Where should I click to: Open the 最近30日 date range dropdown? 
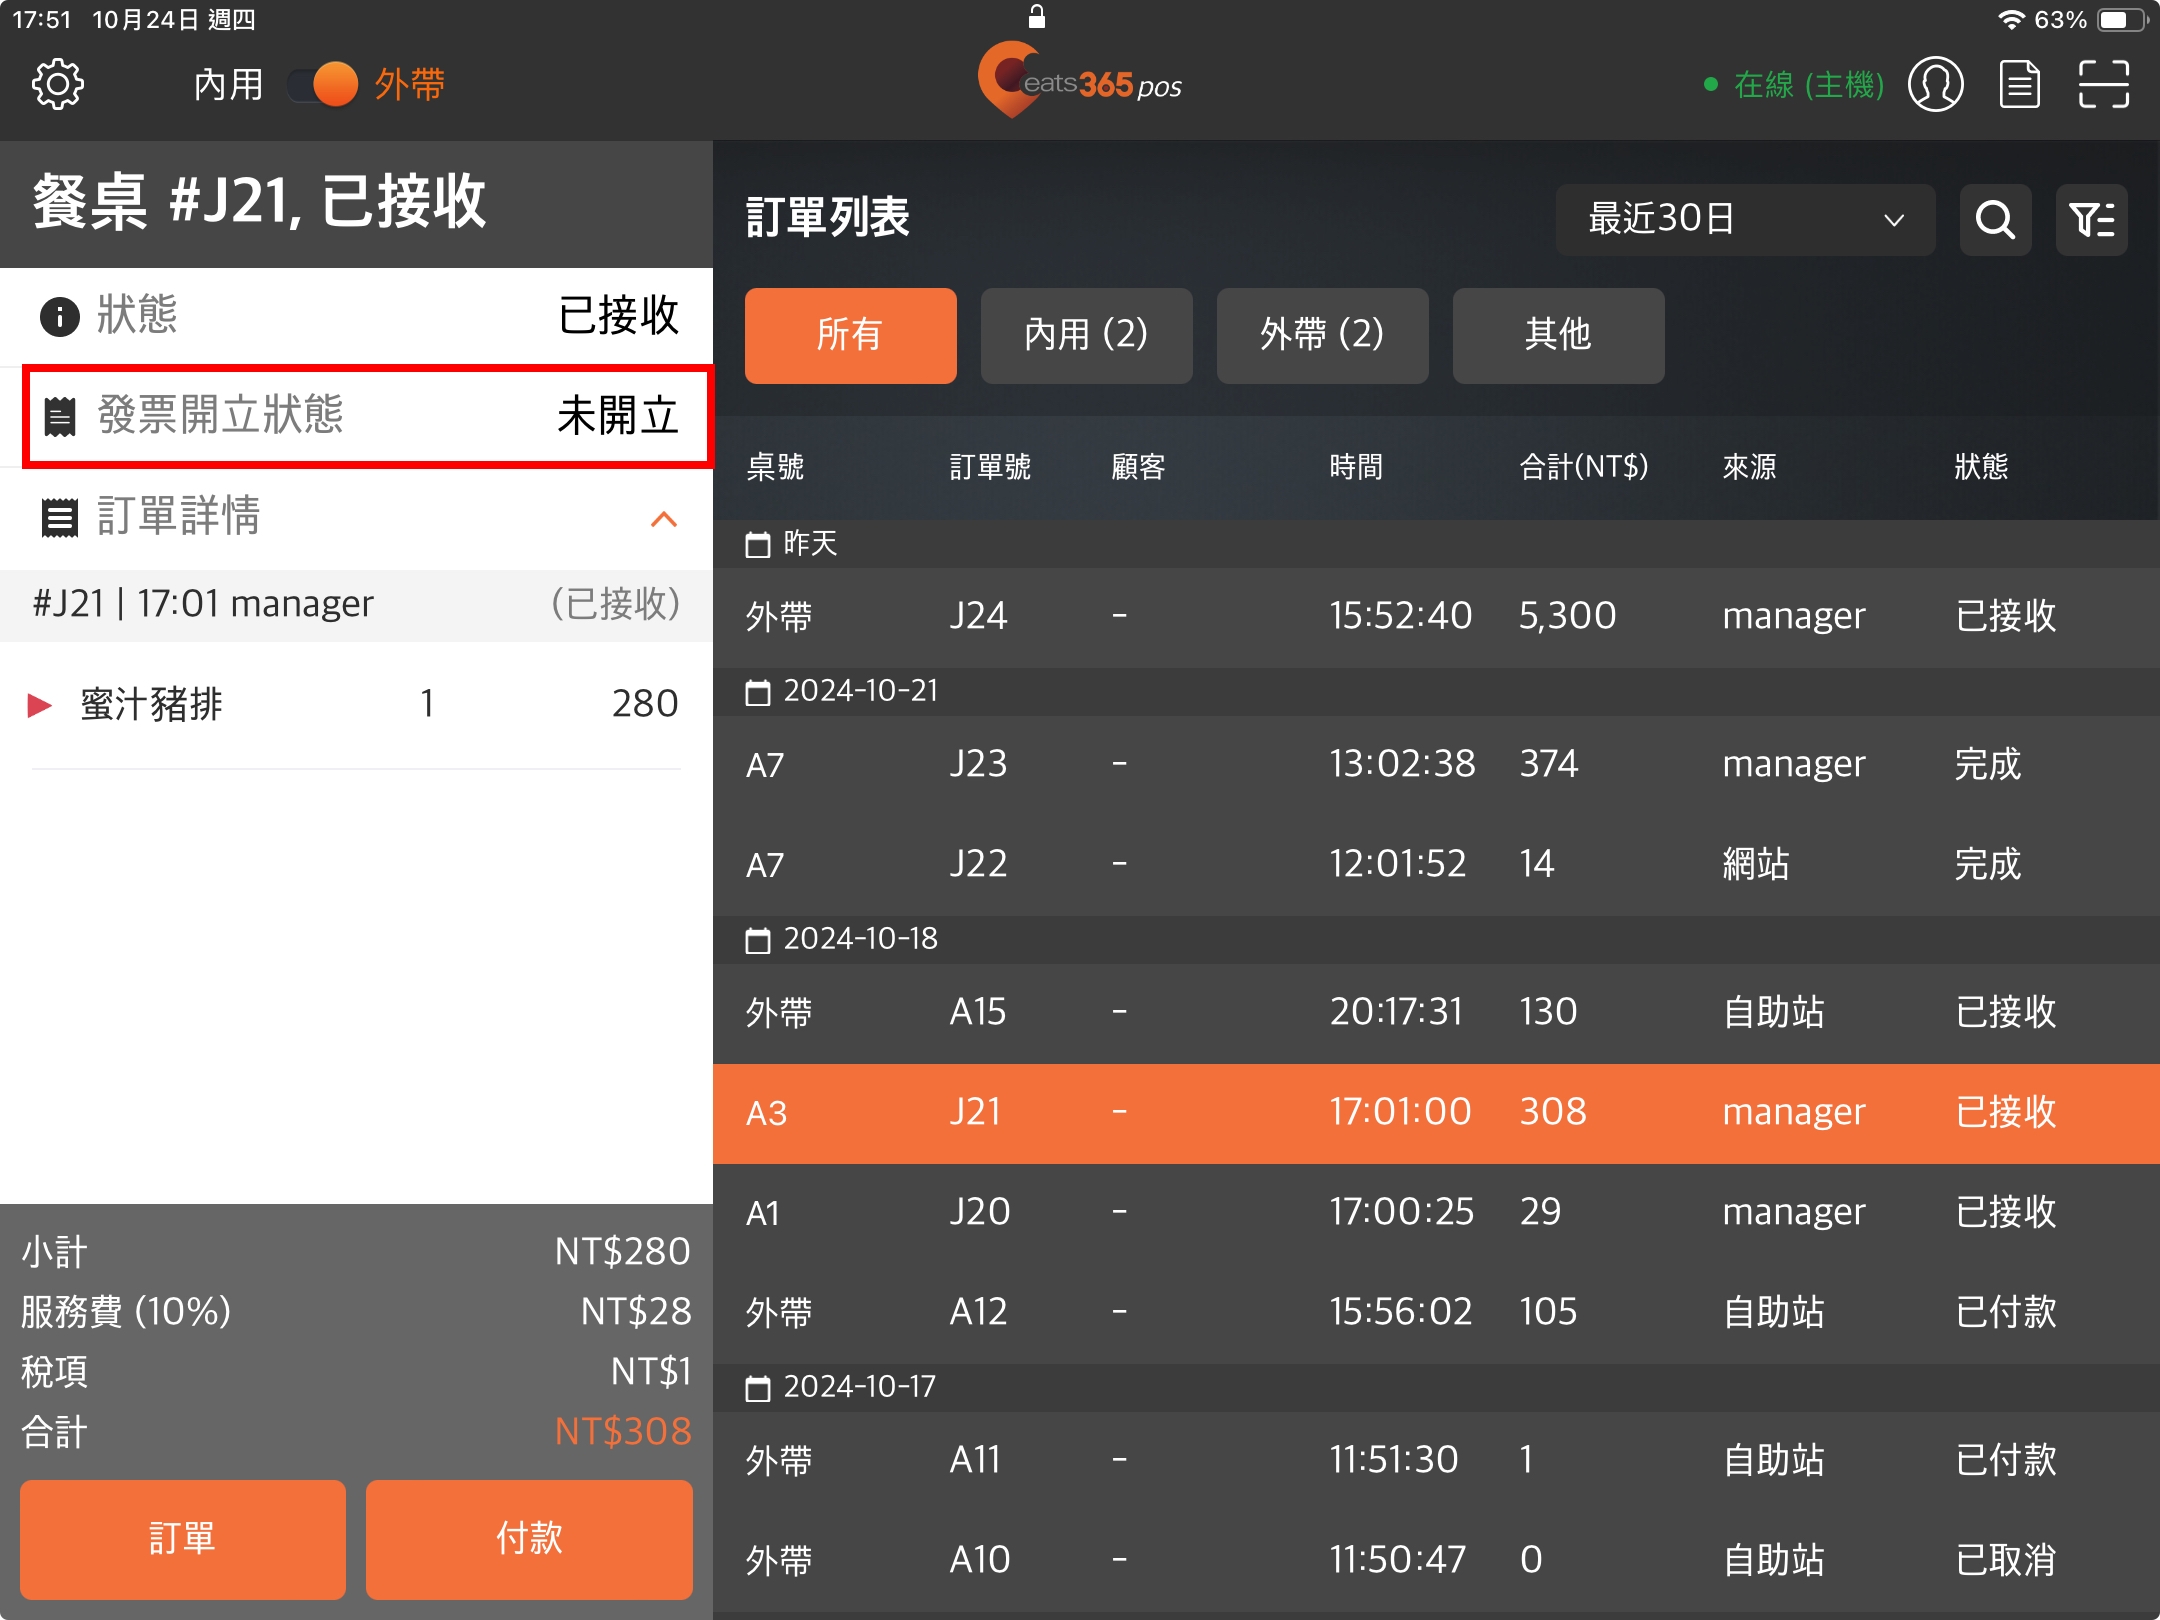1745,219
